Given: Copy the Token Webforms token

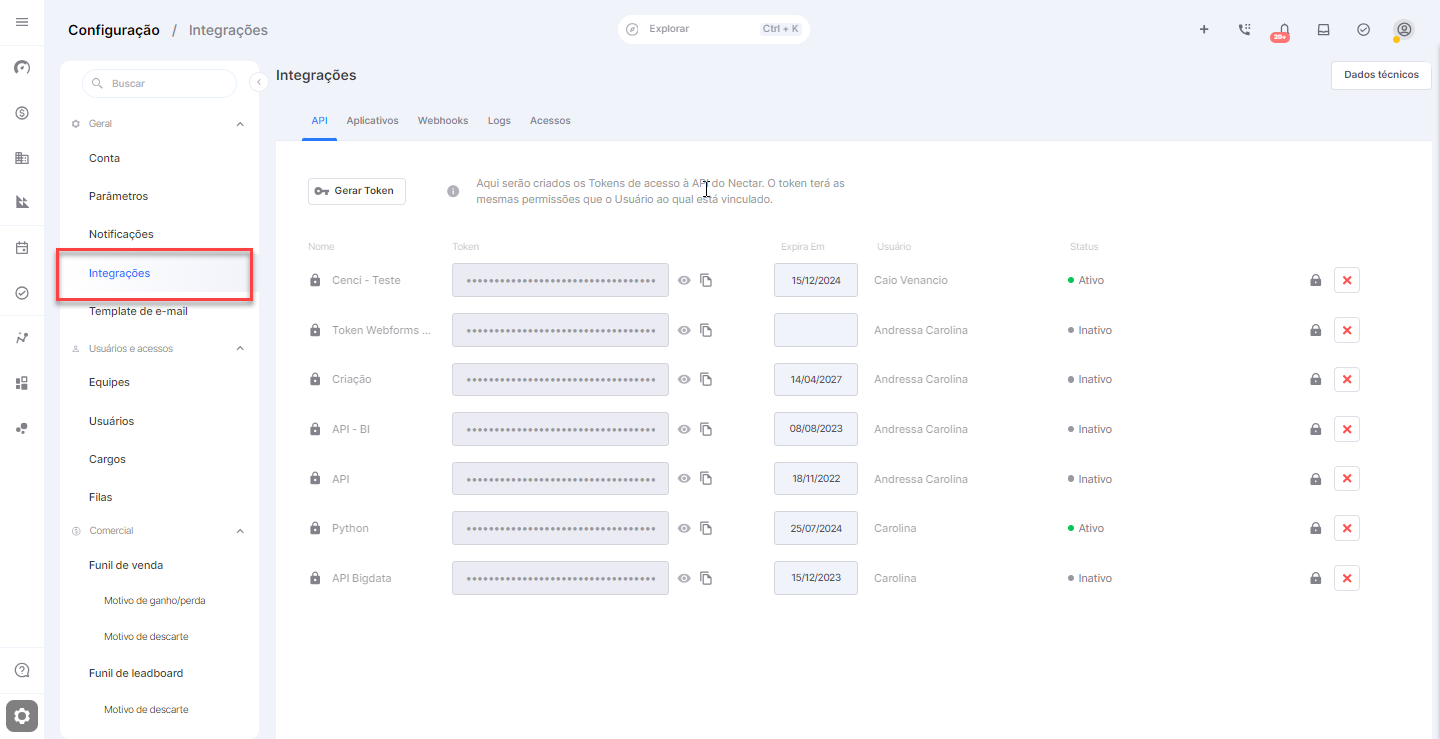Looking at the screenshot, I should (x=706, y=330).
